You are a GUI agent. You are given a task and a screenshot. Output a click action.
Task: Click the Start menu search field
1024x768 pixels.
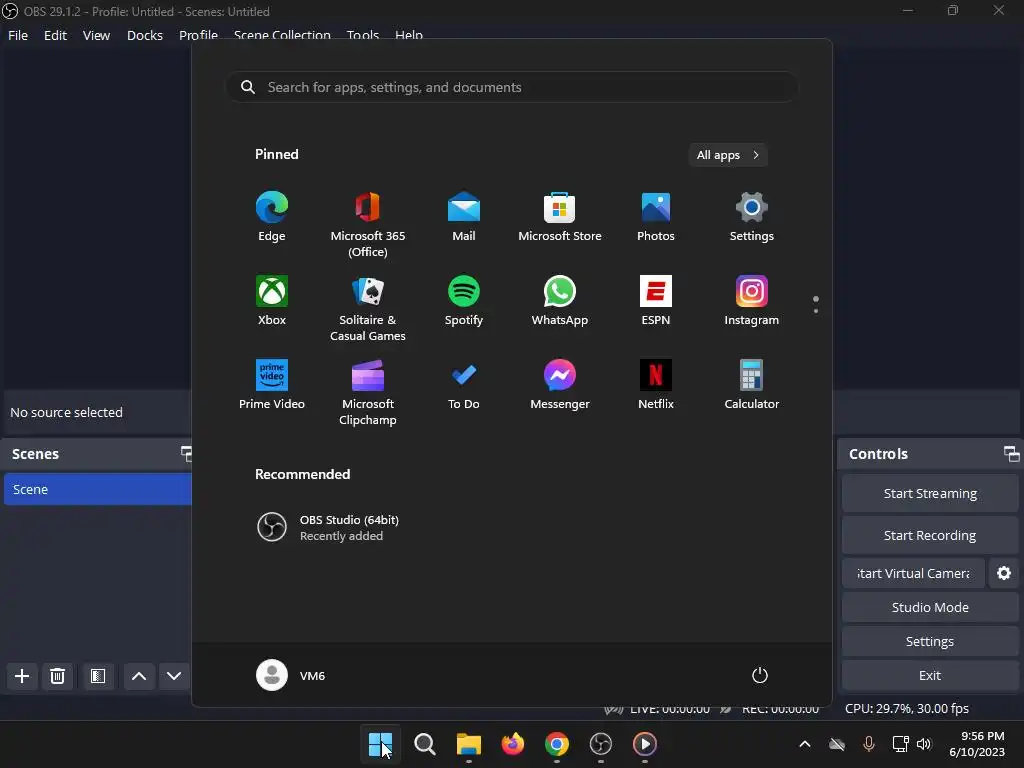pos(512,87)
